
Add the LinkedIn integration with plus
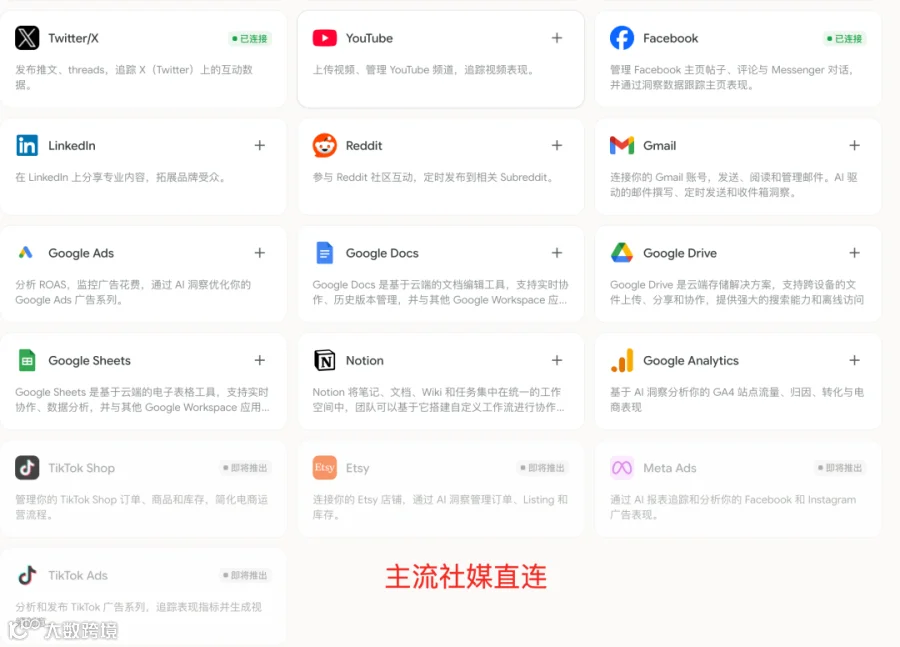259,145
